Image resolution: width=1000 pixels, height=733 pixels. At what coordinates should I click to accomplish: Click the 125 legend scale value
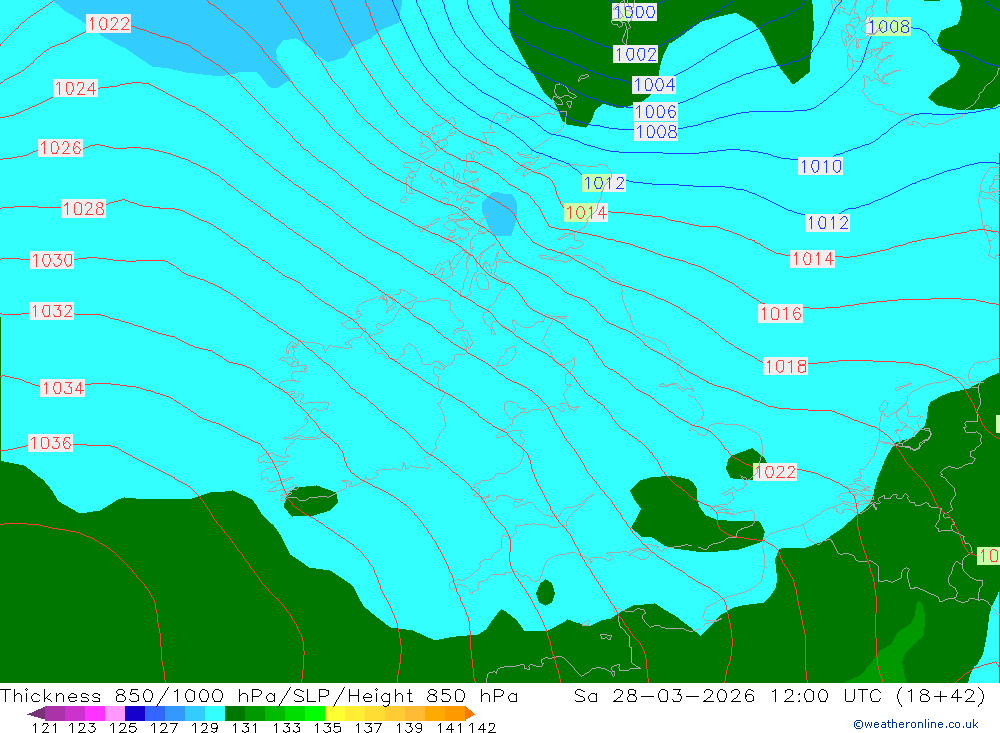click(x=123, y=728)
